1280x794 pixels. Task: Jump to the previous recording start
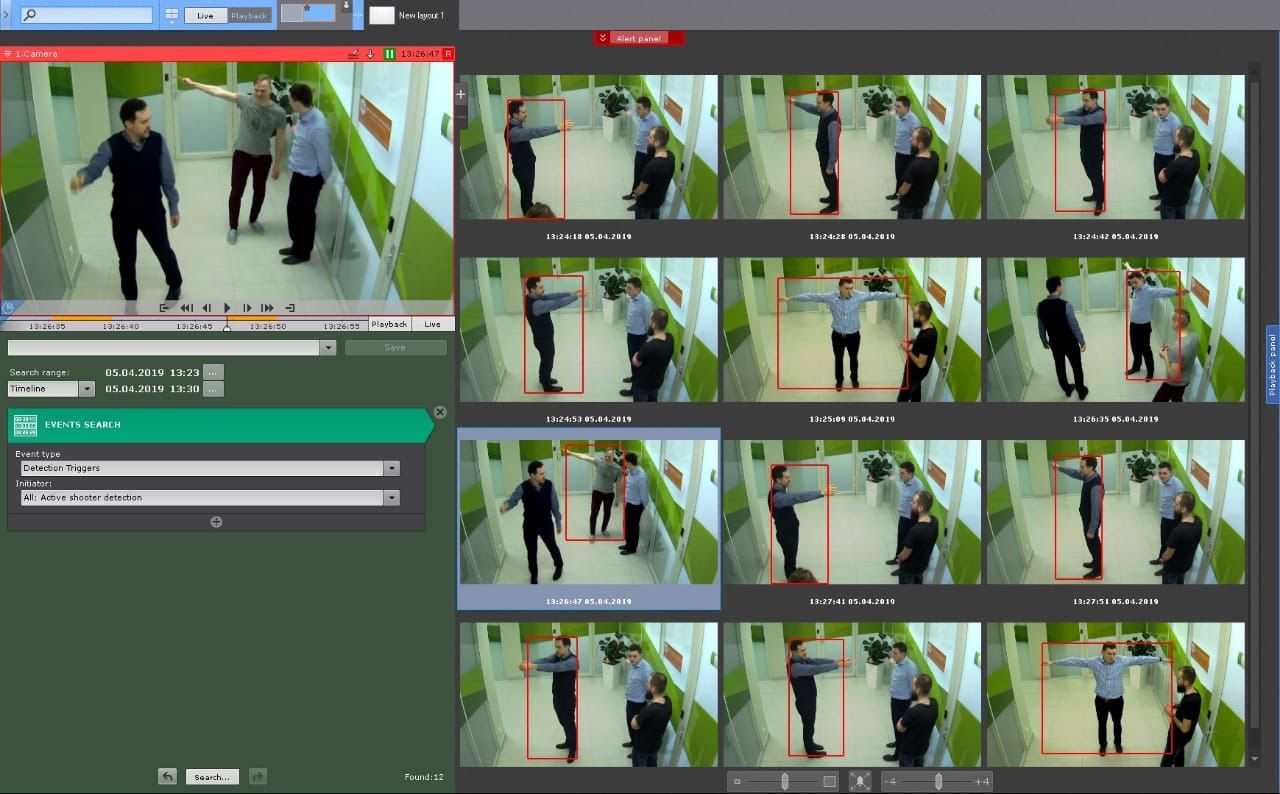165,308
